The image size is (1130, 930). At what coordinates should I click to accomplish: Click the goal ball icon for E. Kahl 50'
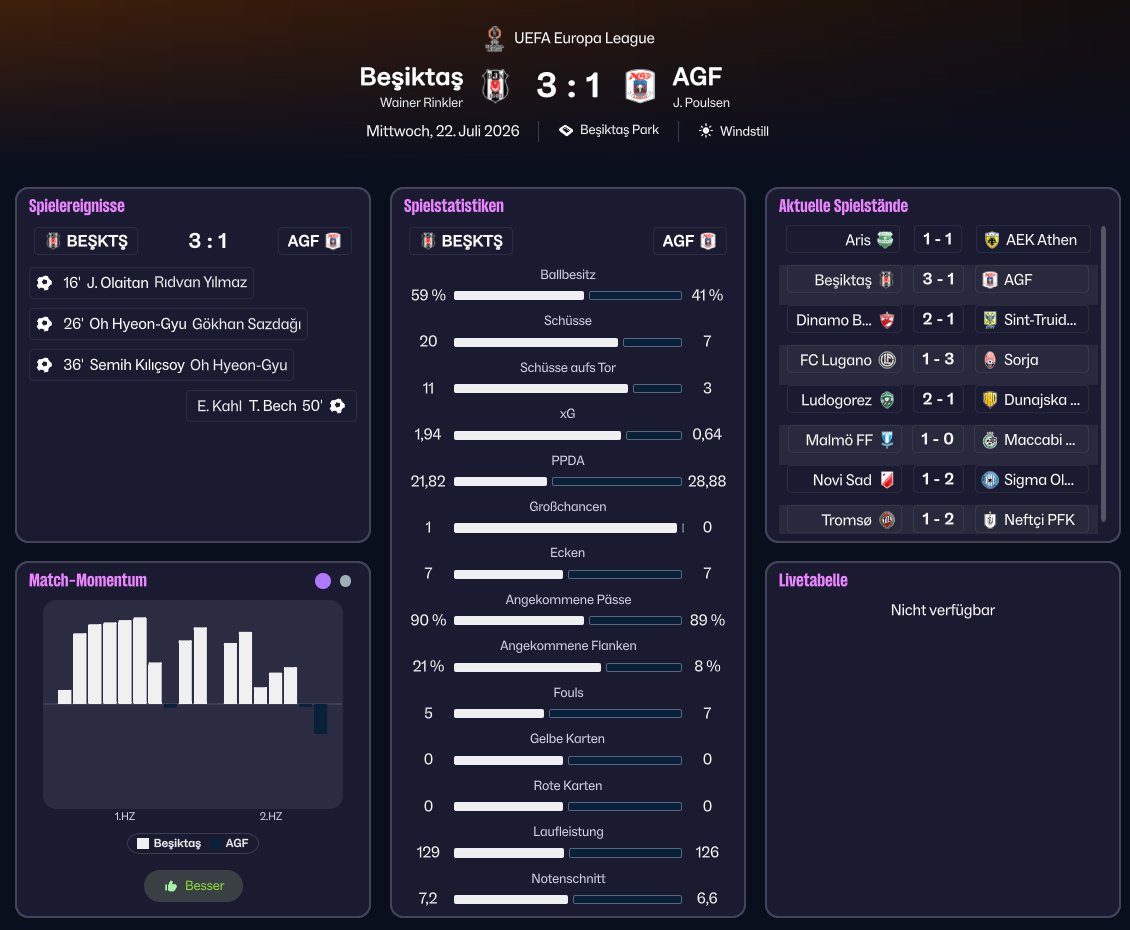(337, 406)
